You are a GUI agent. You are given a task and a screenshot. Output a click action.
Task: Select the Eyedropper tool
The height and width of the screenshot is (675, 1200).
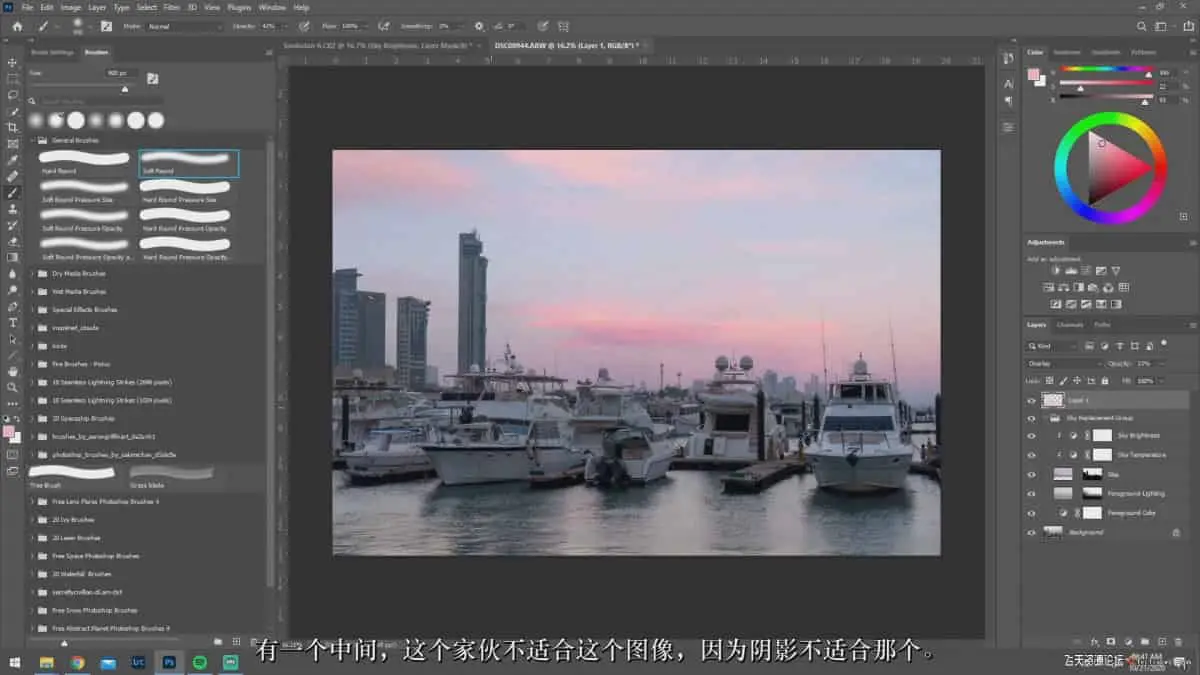tap(13, 160)
